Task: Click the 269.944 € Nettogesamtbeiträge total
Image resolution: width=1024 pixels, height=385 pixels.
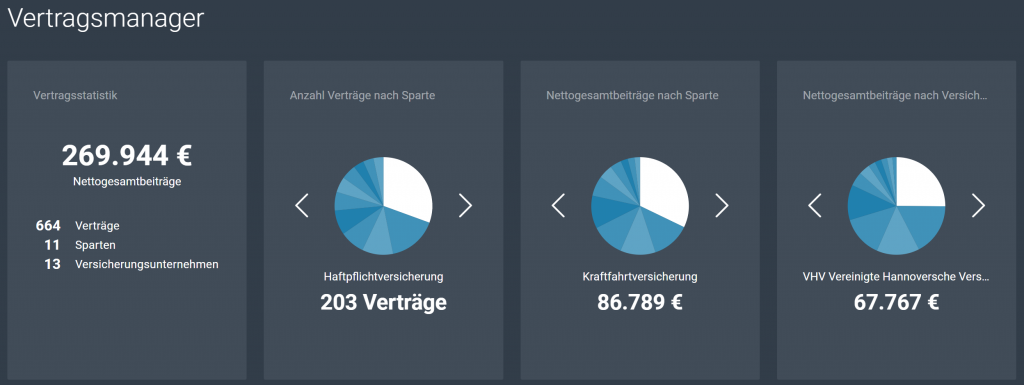Action: coord(127,155)
